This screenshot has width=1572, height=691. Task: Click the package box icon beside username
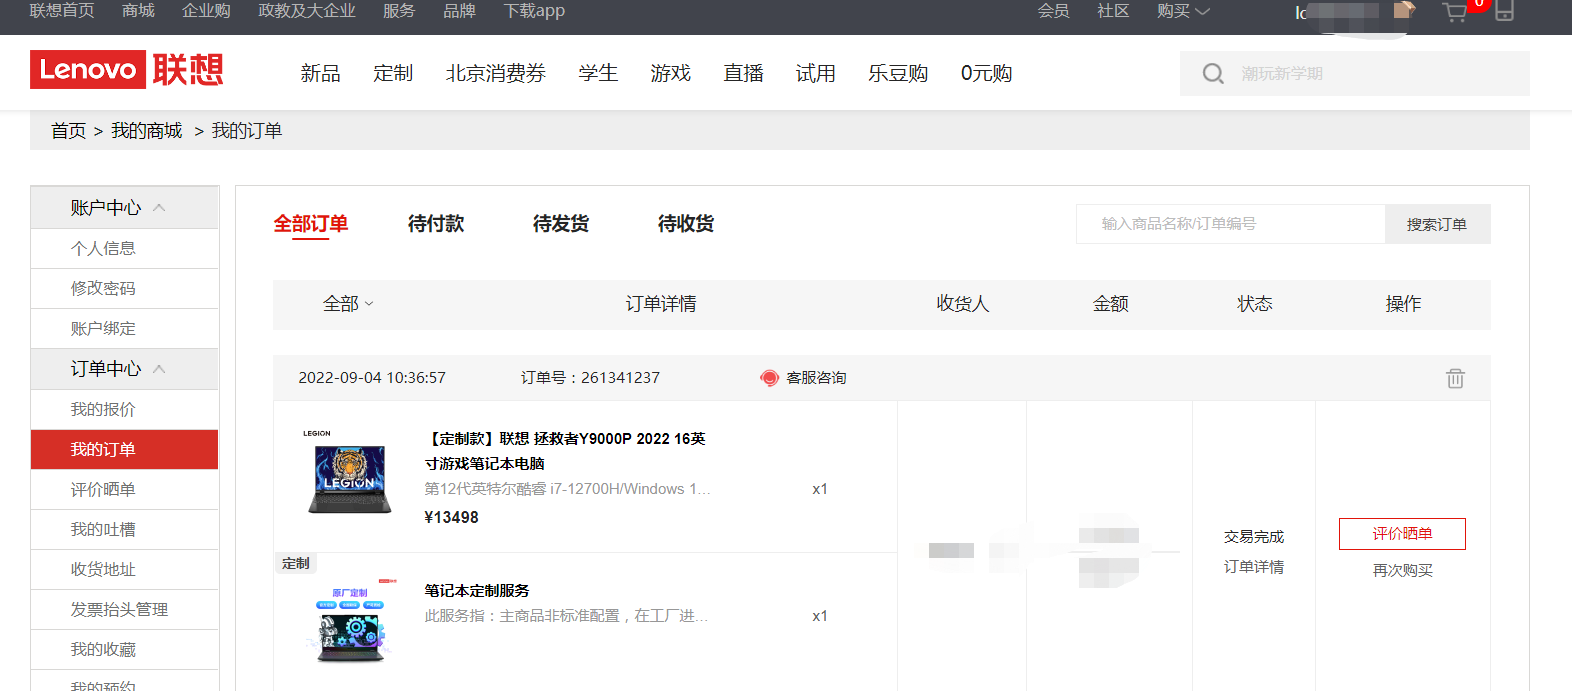tap(1405, 10)
